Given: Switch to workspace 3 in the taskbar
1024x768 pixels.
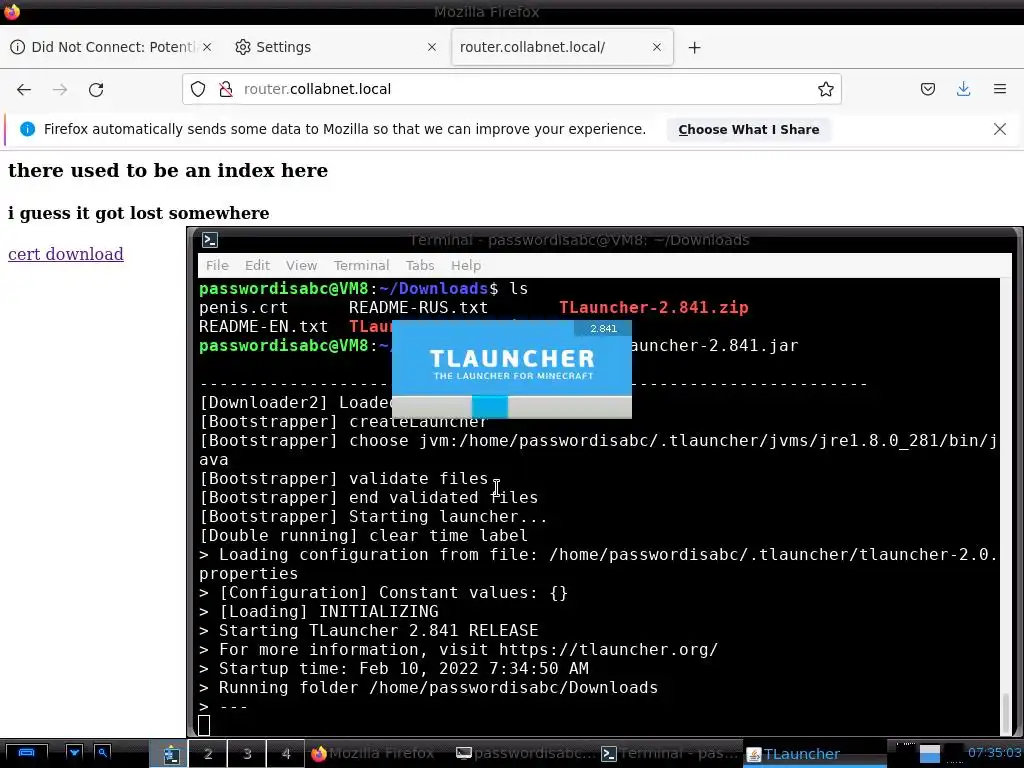Looking at the screenshot, I should [247, 754].
